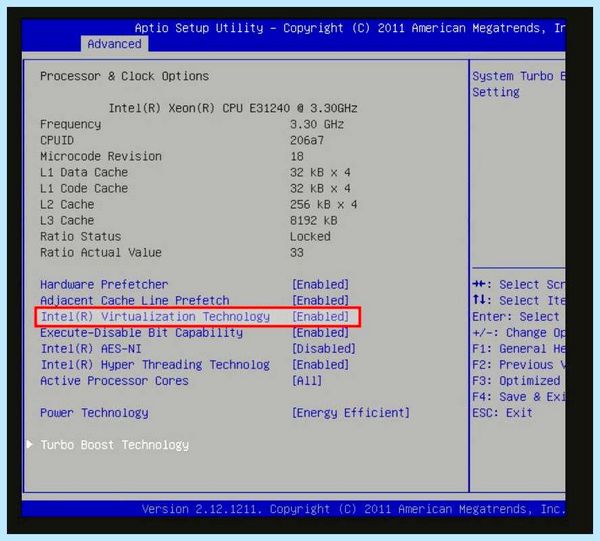Click the left-right arrows Select Screen hint

pyautogui.click(x=518, y=285)
